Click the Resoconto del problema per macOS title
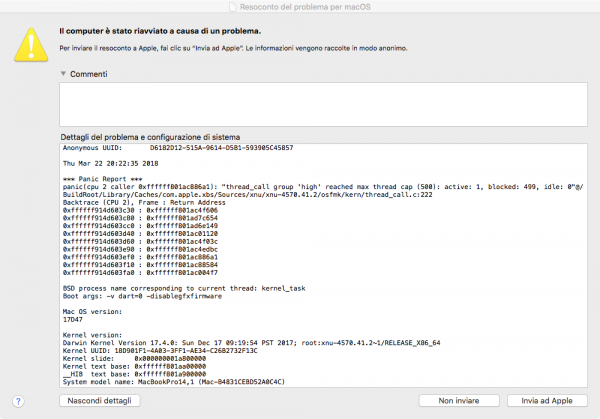The image size is (600, 419). 305,7
